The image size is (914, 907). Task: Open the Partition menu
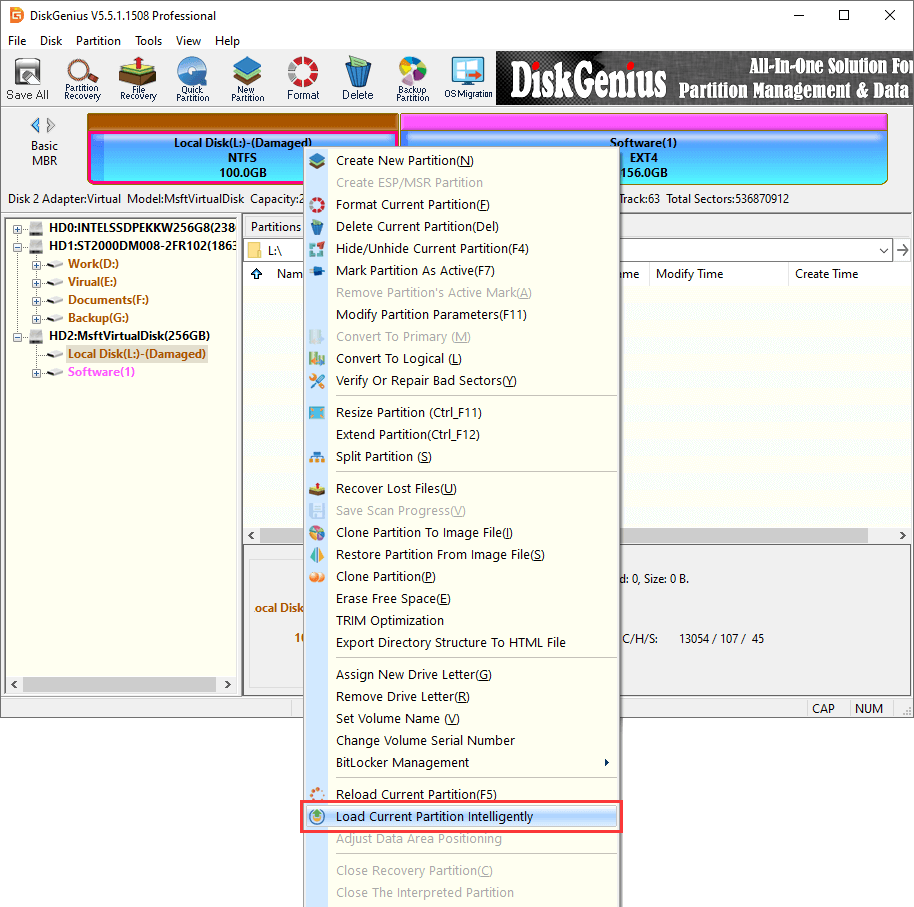pos(98,41)
